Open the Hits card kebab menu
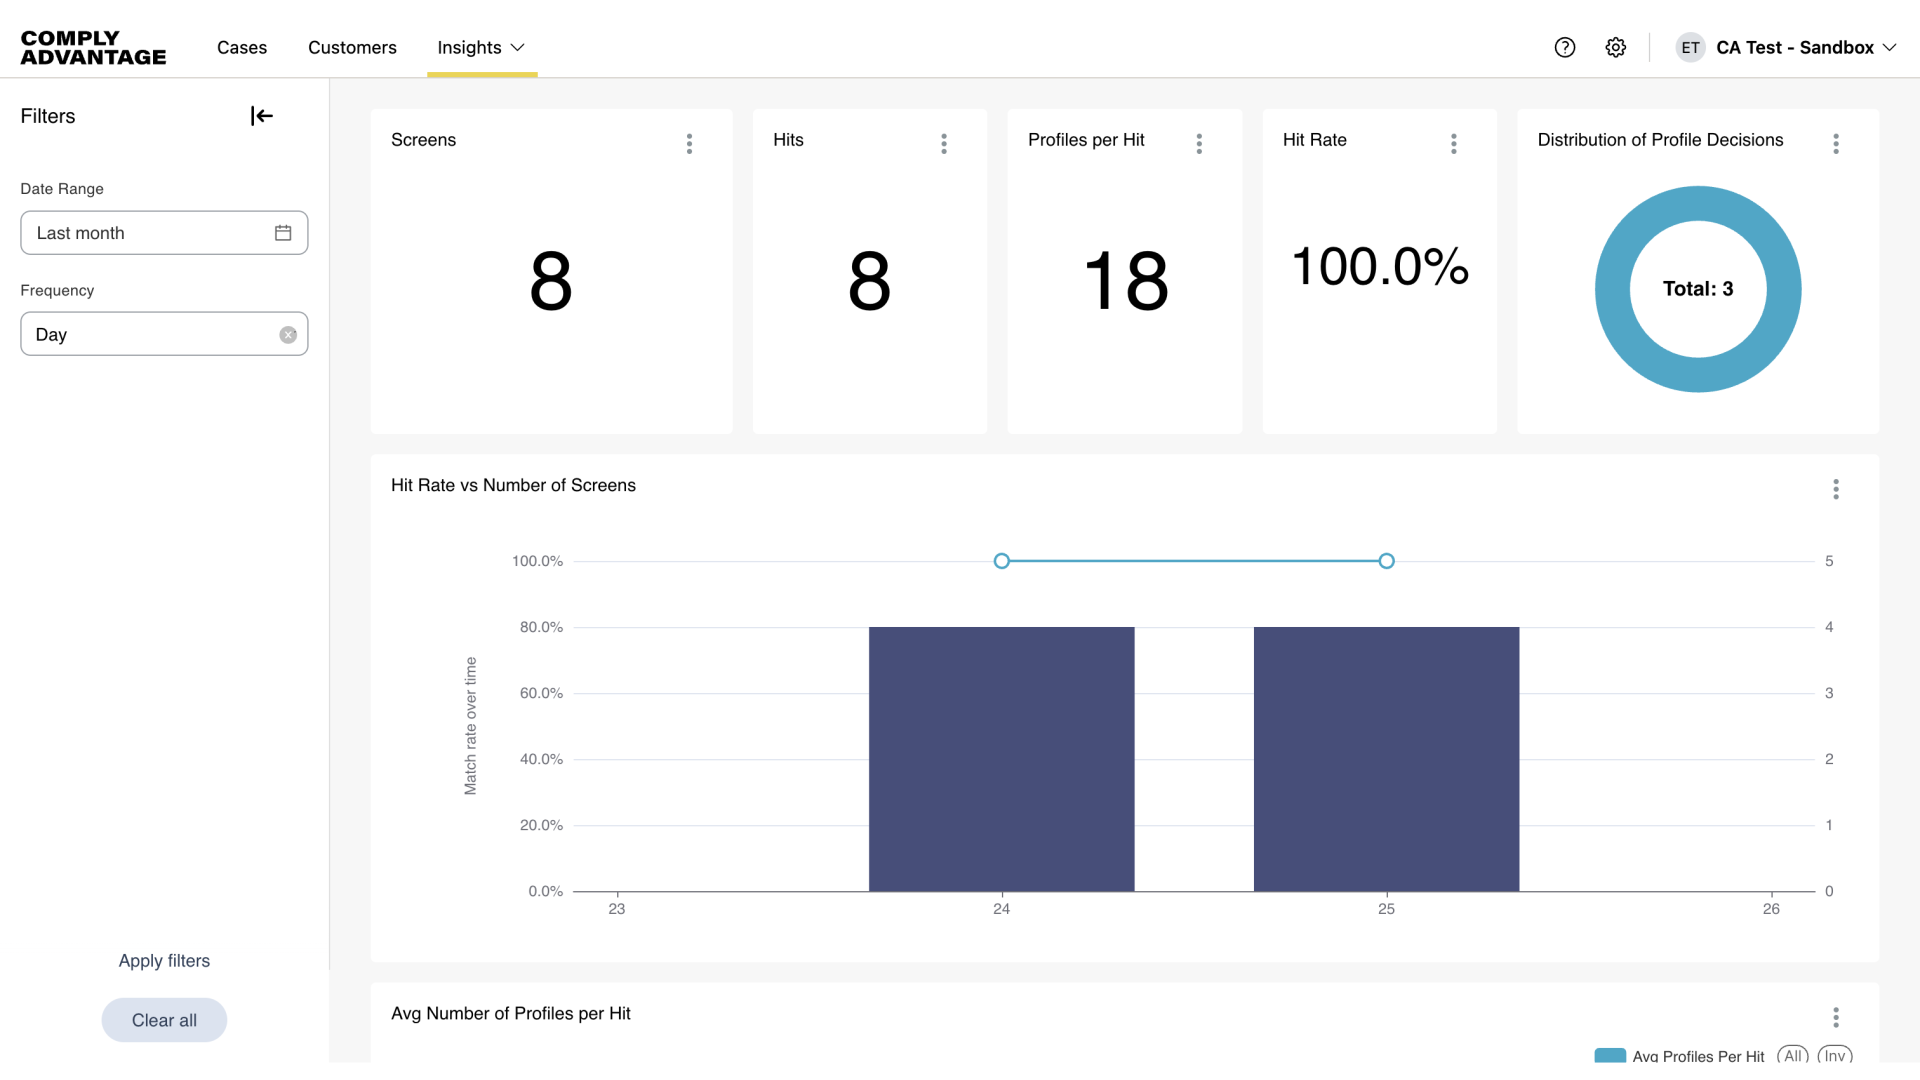Image resolution: width=1920 pixels, height=1080 pixels. coord(944,143)
